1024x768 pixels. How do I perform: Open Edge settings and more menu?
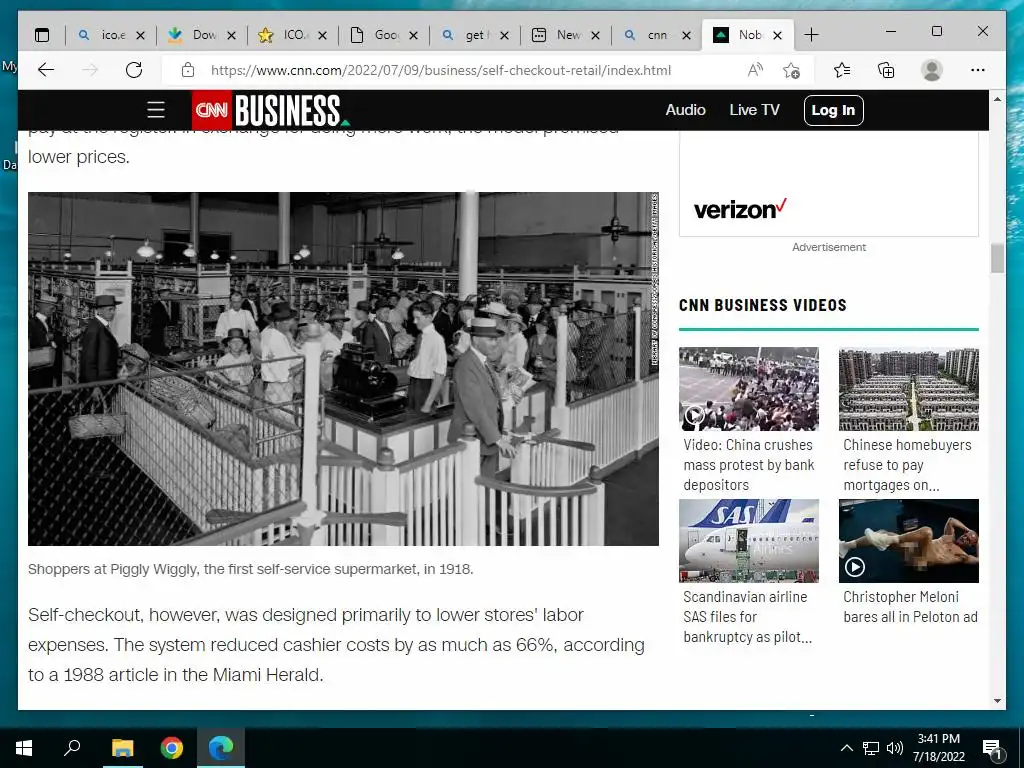978,70
